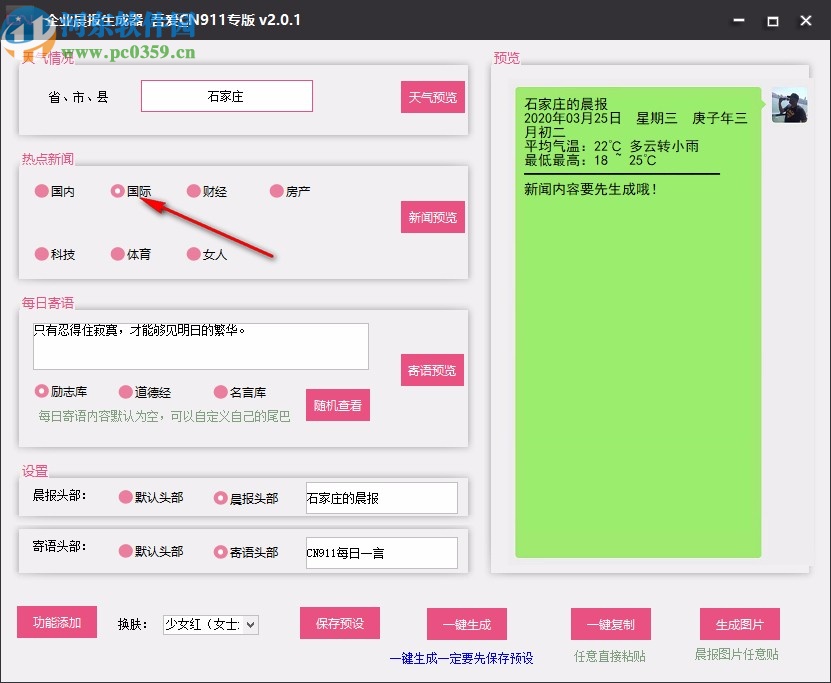
Task: Click the 生成图片 generate image button
Action: [x=739, y=623]
